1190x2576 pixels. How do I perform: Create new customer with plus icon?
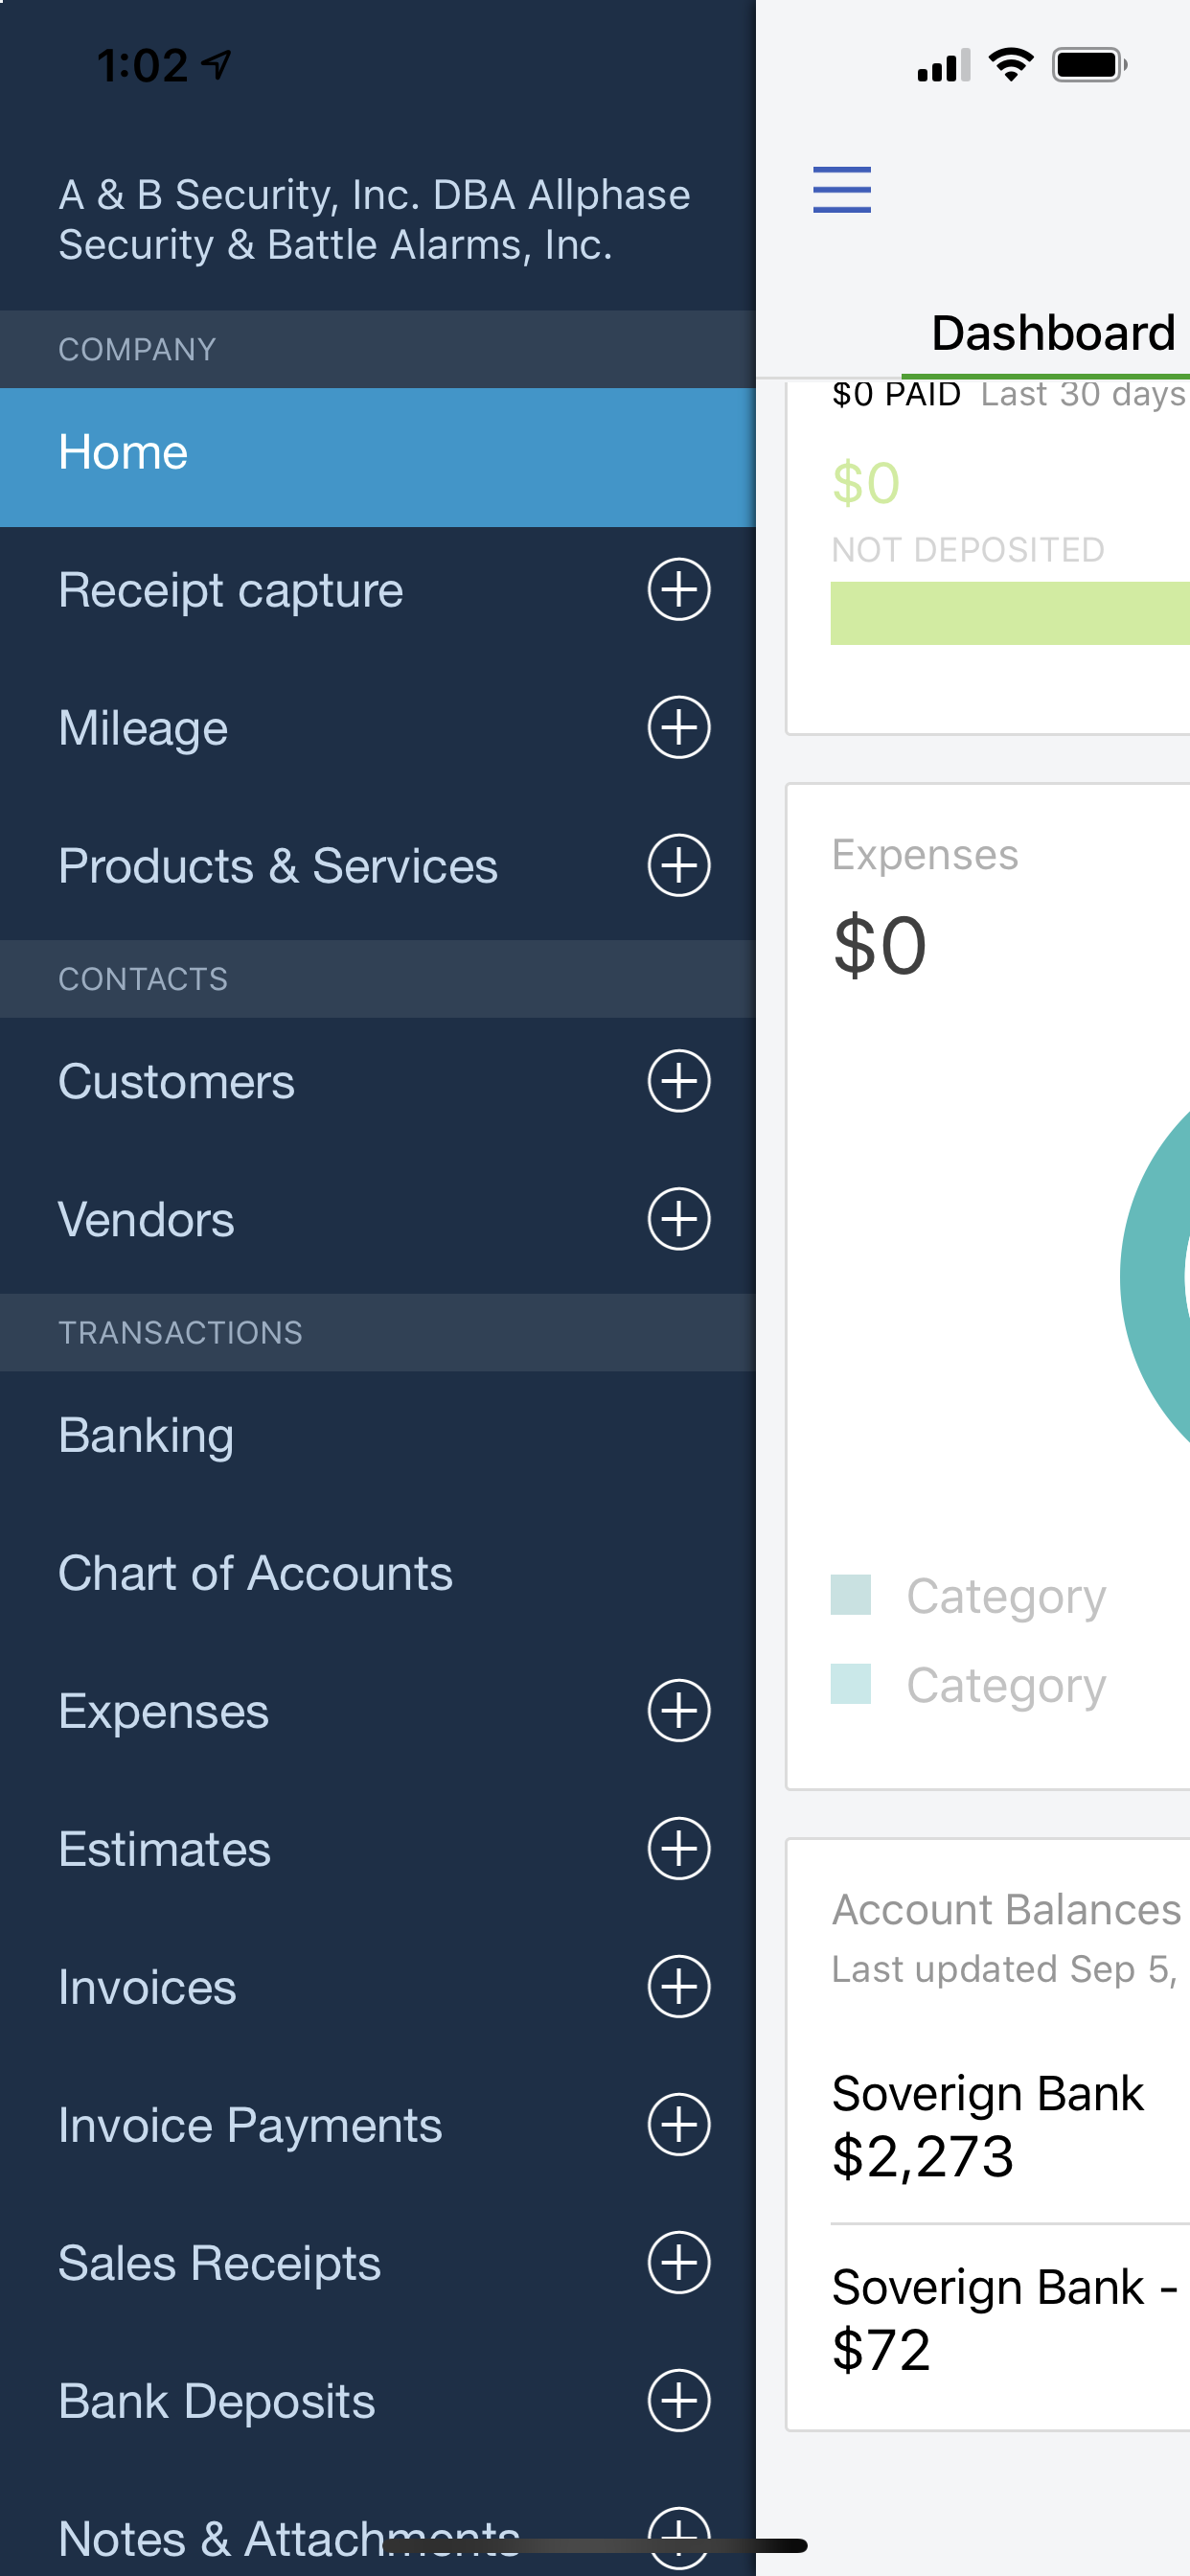click(x=679, y=1081)
